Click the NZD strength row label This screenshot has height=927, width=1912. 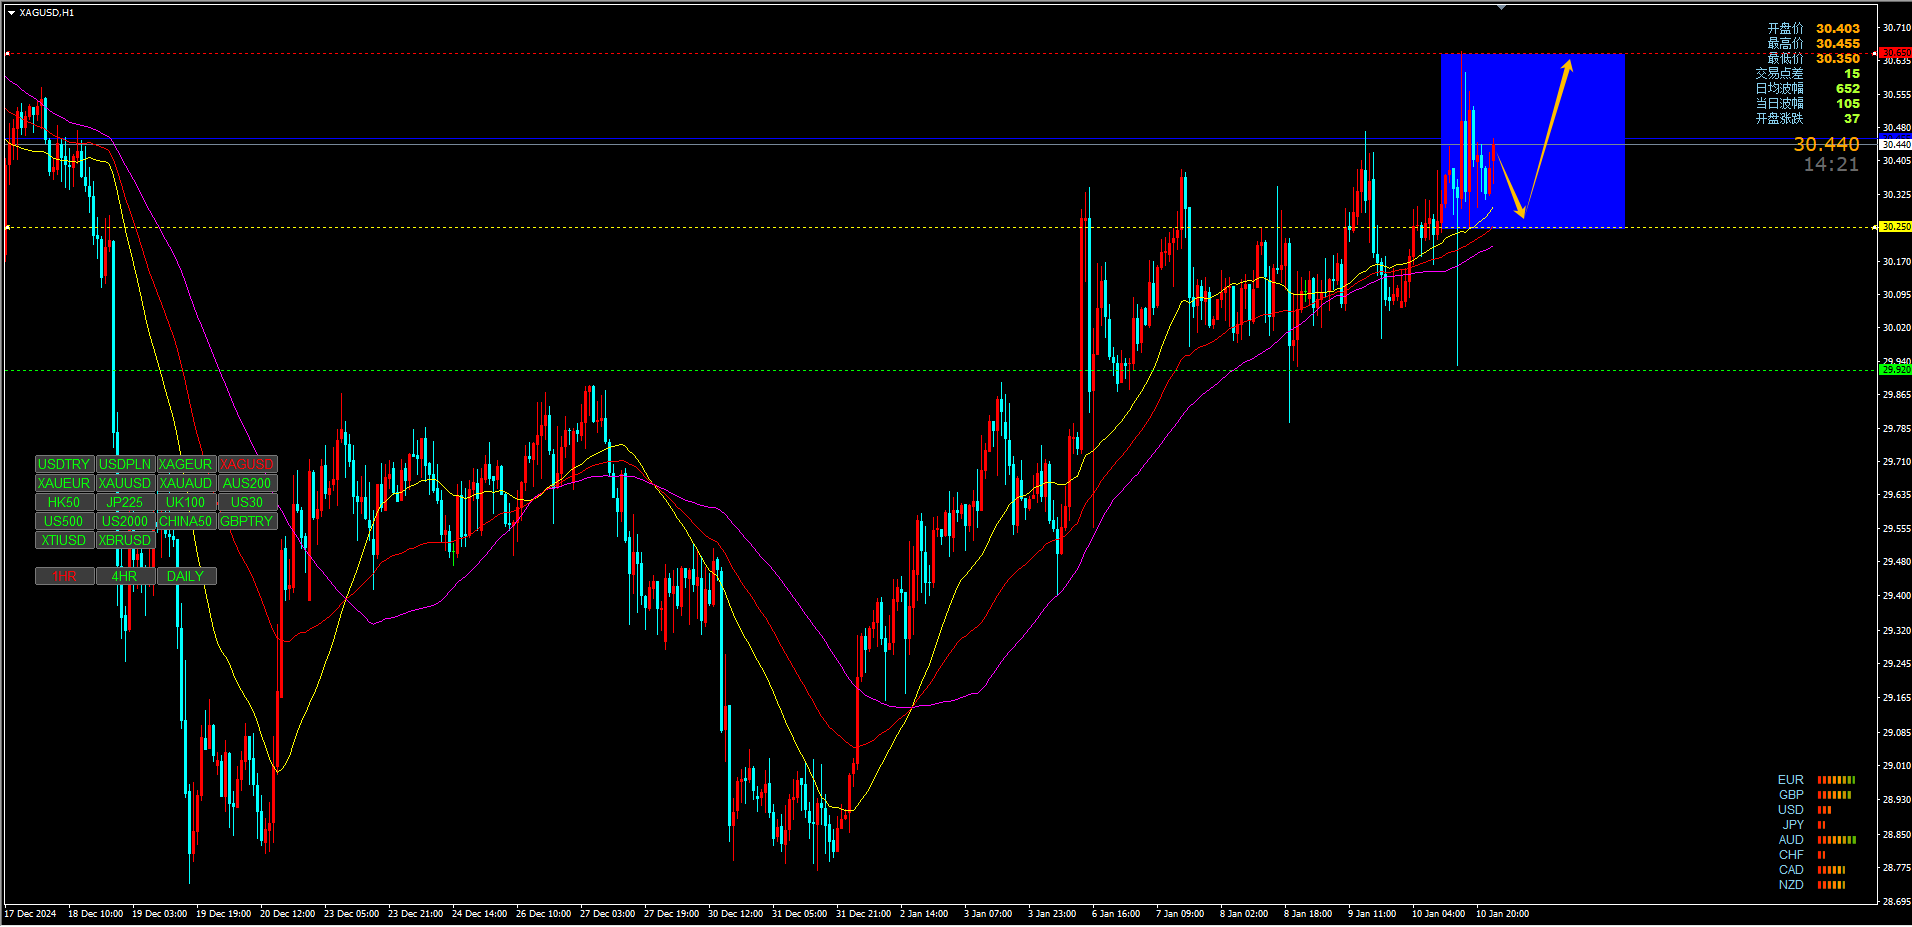[x=1791, y=885]
